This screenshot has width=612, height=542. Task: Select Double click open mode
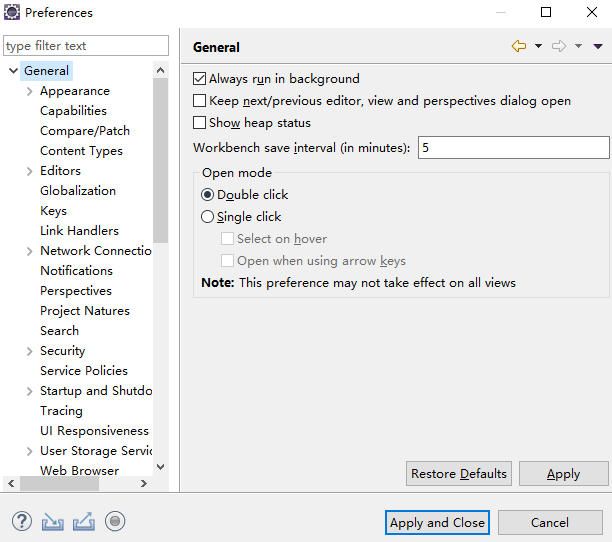pos(207,194)
